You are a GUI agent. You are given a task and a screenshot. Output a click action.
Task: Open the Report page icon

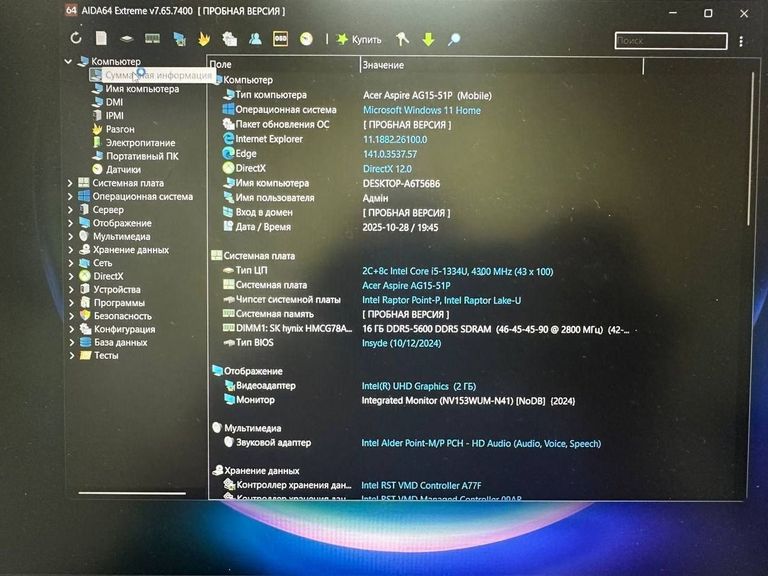click(101, 38)
